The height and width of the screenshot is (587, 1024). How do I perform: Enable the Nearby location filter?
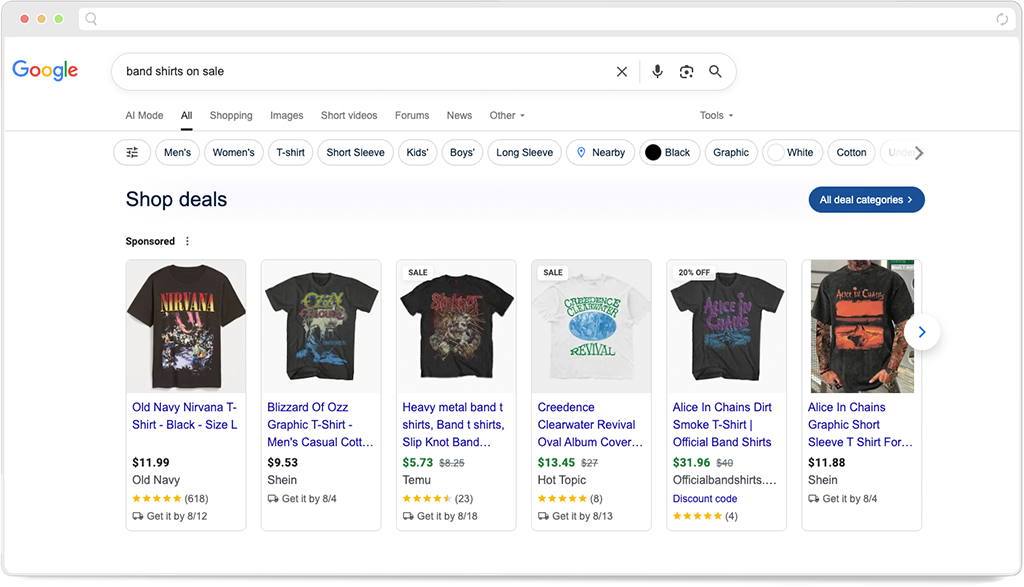(x=600, y=153)
